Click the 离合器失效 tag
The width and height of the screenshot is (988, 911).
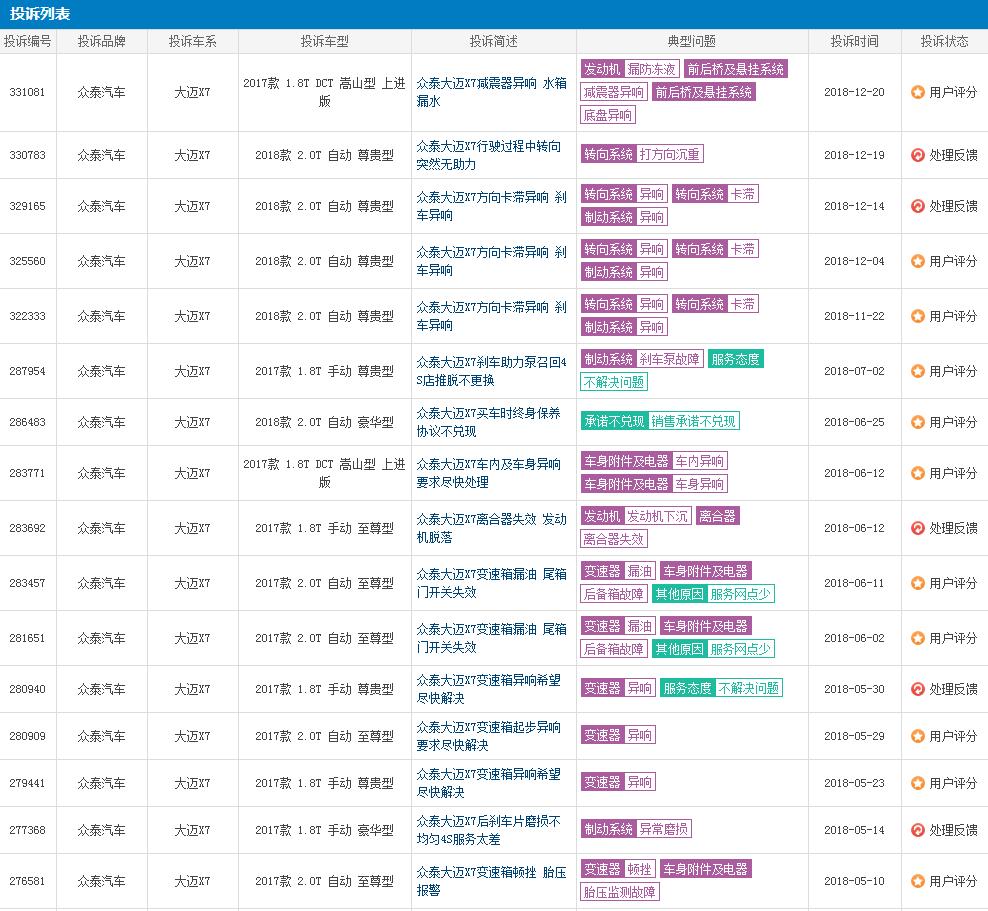click(614, 539)
